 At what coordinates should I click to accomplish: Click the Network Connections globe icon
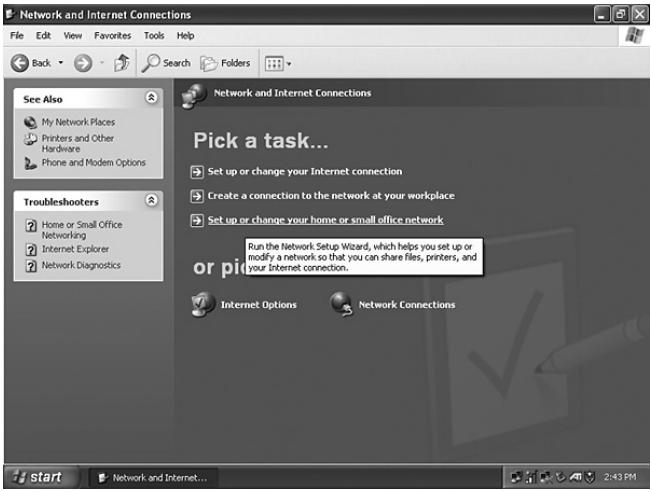[x=342, y=304]
